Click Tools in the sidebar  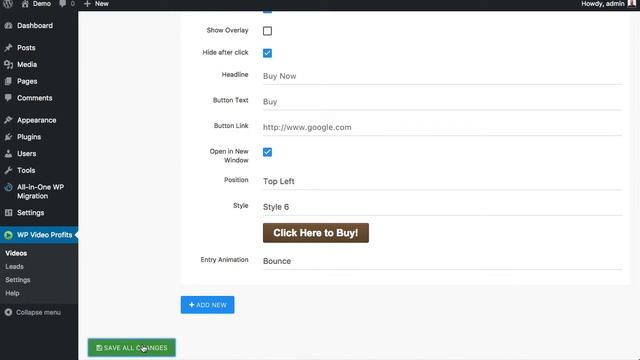point(26,170)
